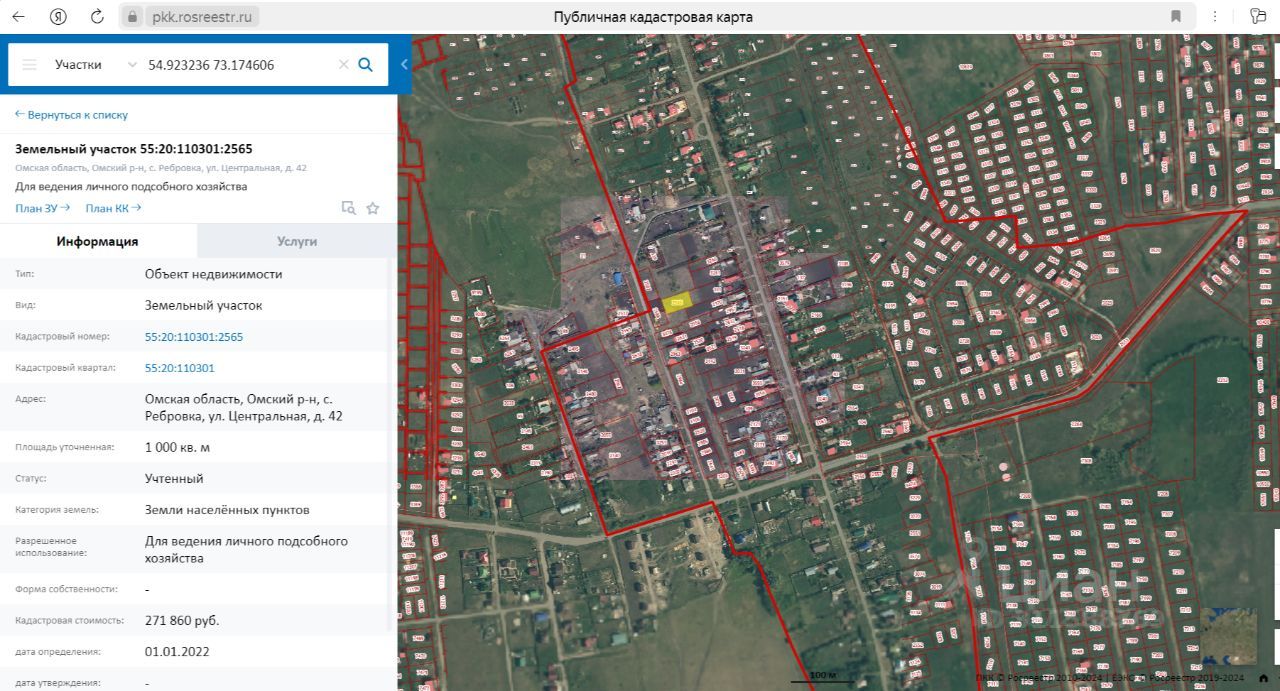Click the status value Учтенный
The width and height of the screenshot is (1280, 691).
[x=174, y=478]
